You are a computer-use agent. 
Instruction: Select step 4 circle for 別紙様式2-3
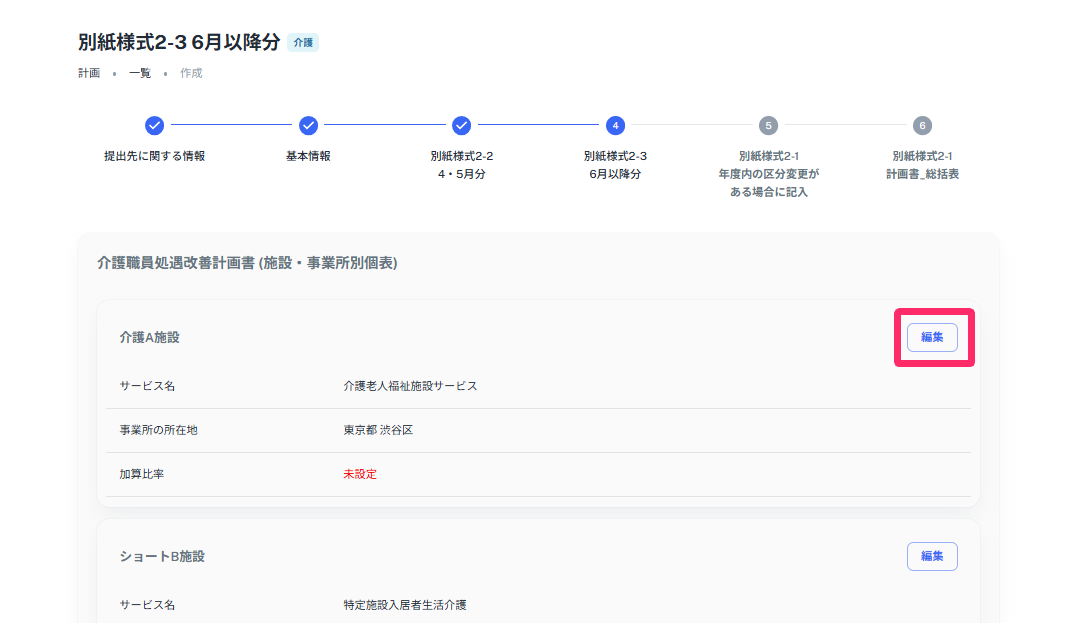pyautogui.click(x=615, y=126)
